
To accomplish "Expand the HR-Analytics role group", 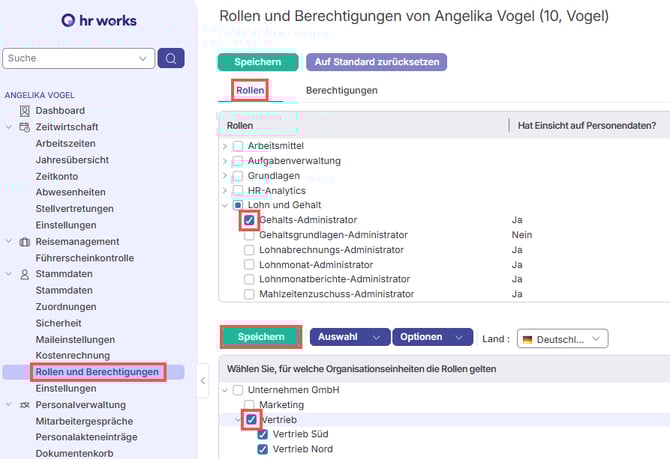I will (x=225, y=191).
